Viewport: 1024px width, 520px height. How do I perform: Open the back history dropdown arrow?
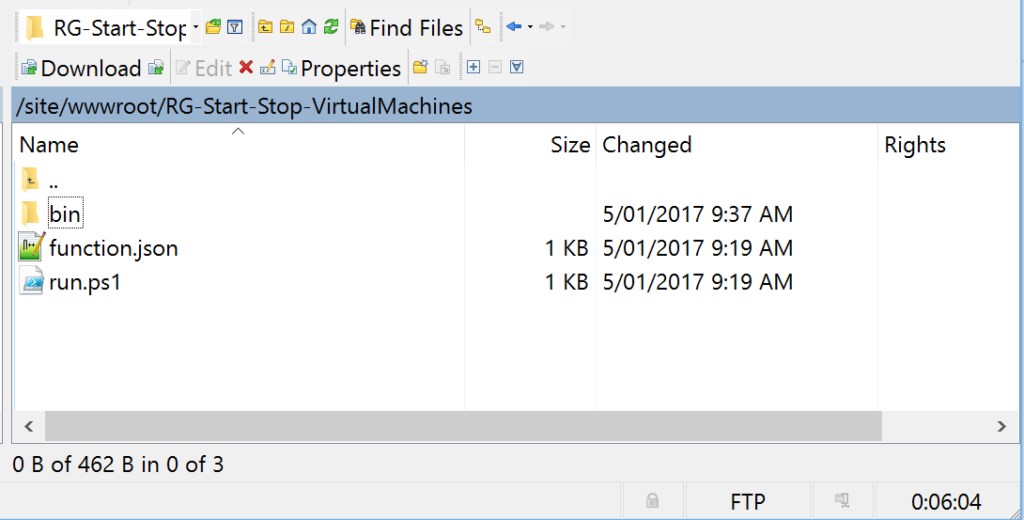(530, 28)
